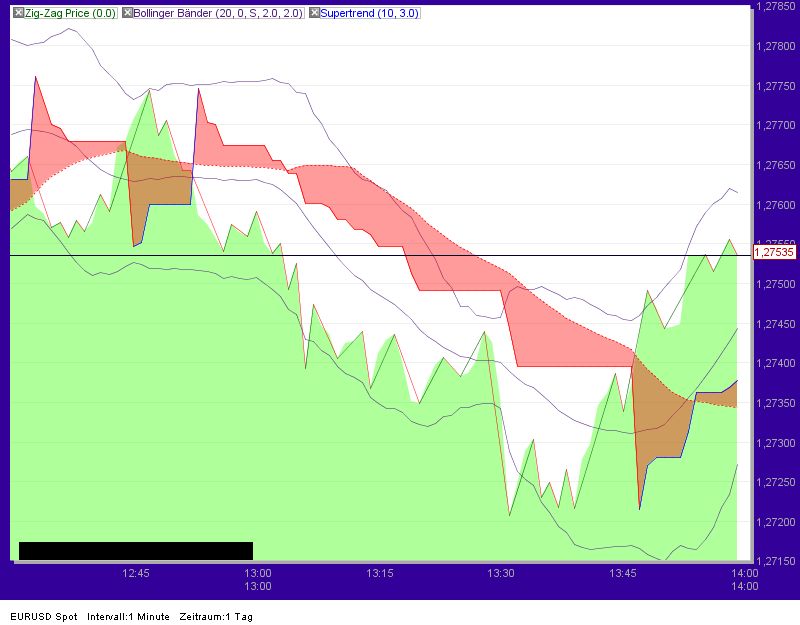Remove the Supertrend indicator via its X icon
The height and width of the screenshot is (625, 800).
(x=316, y=14)
